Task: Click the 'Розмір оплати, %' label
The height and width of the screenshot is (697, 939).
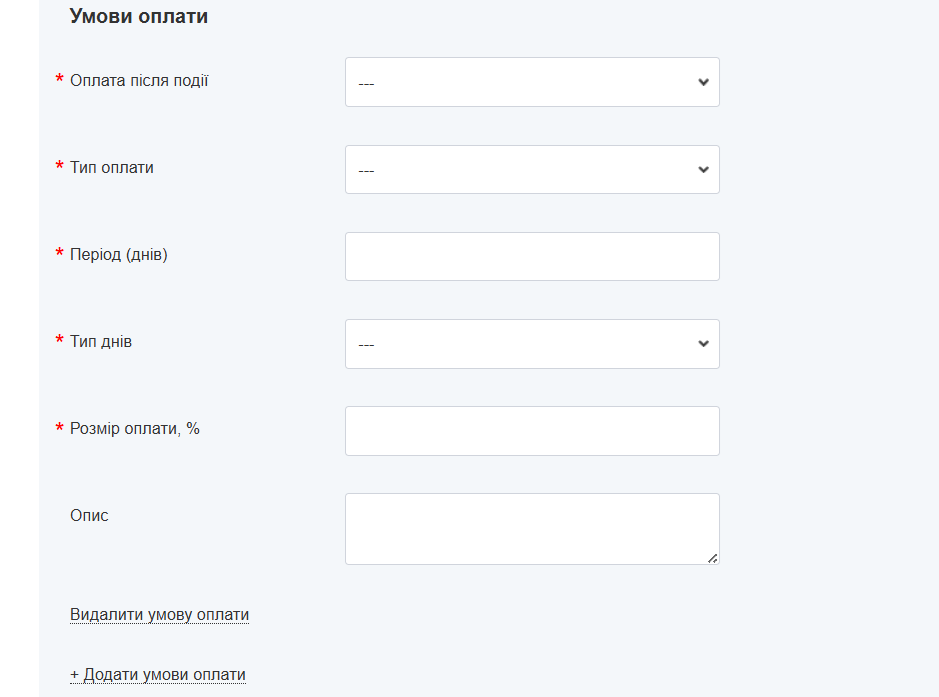Action: [135, 429]
